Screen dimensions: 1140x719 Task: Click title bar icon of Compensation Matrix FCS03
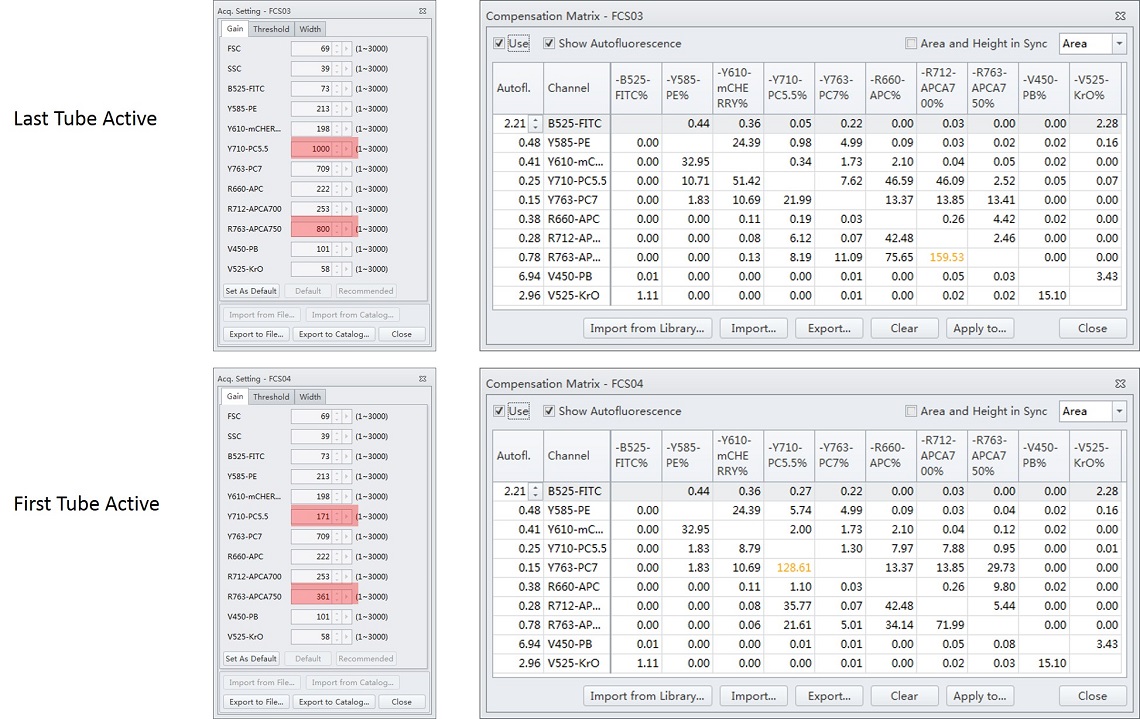(x=1120, y=15)
